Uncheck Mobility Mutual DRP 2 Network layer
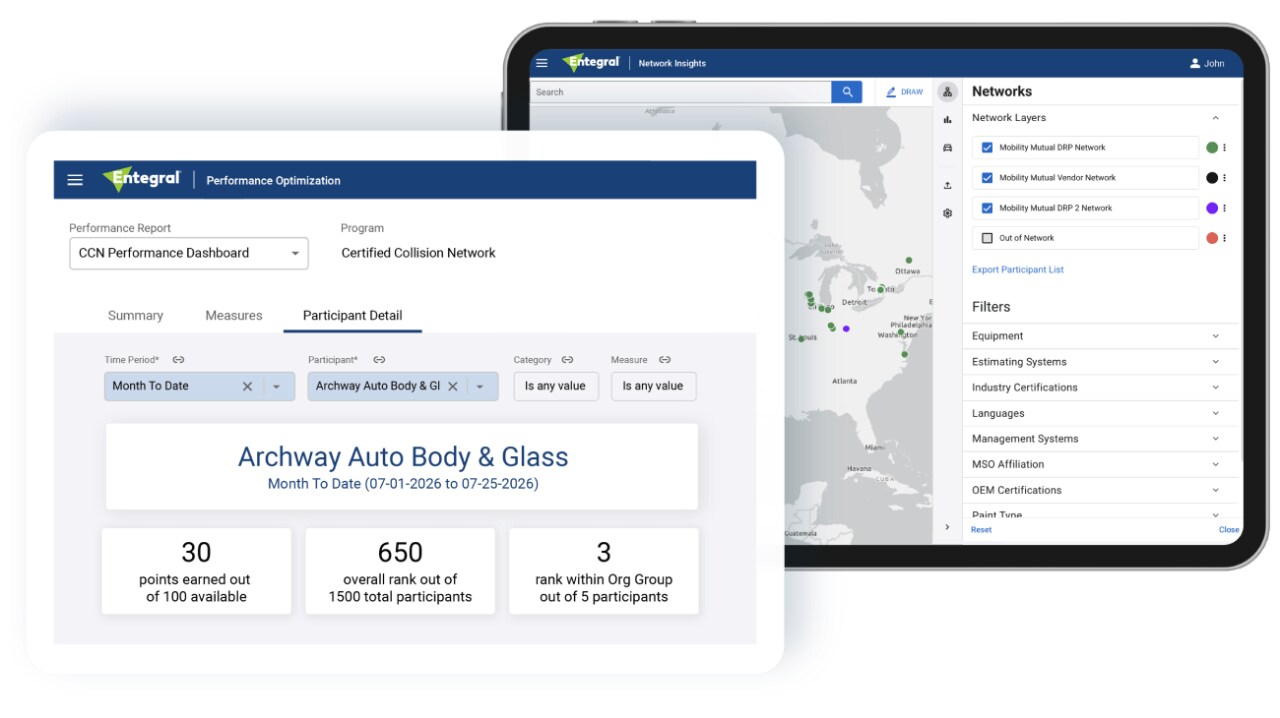1280x718 pixels. pos(987,208)
